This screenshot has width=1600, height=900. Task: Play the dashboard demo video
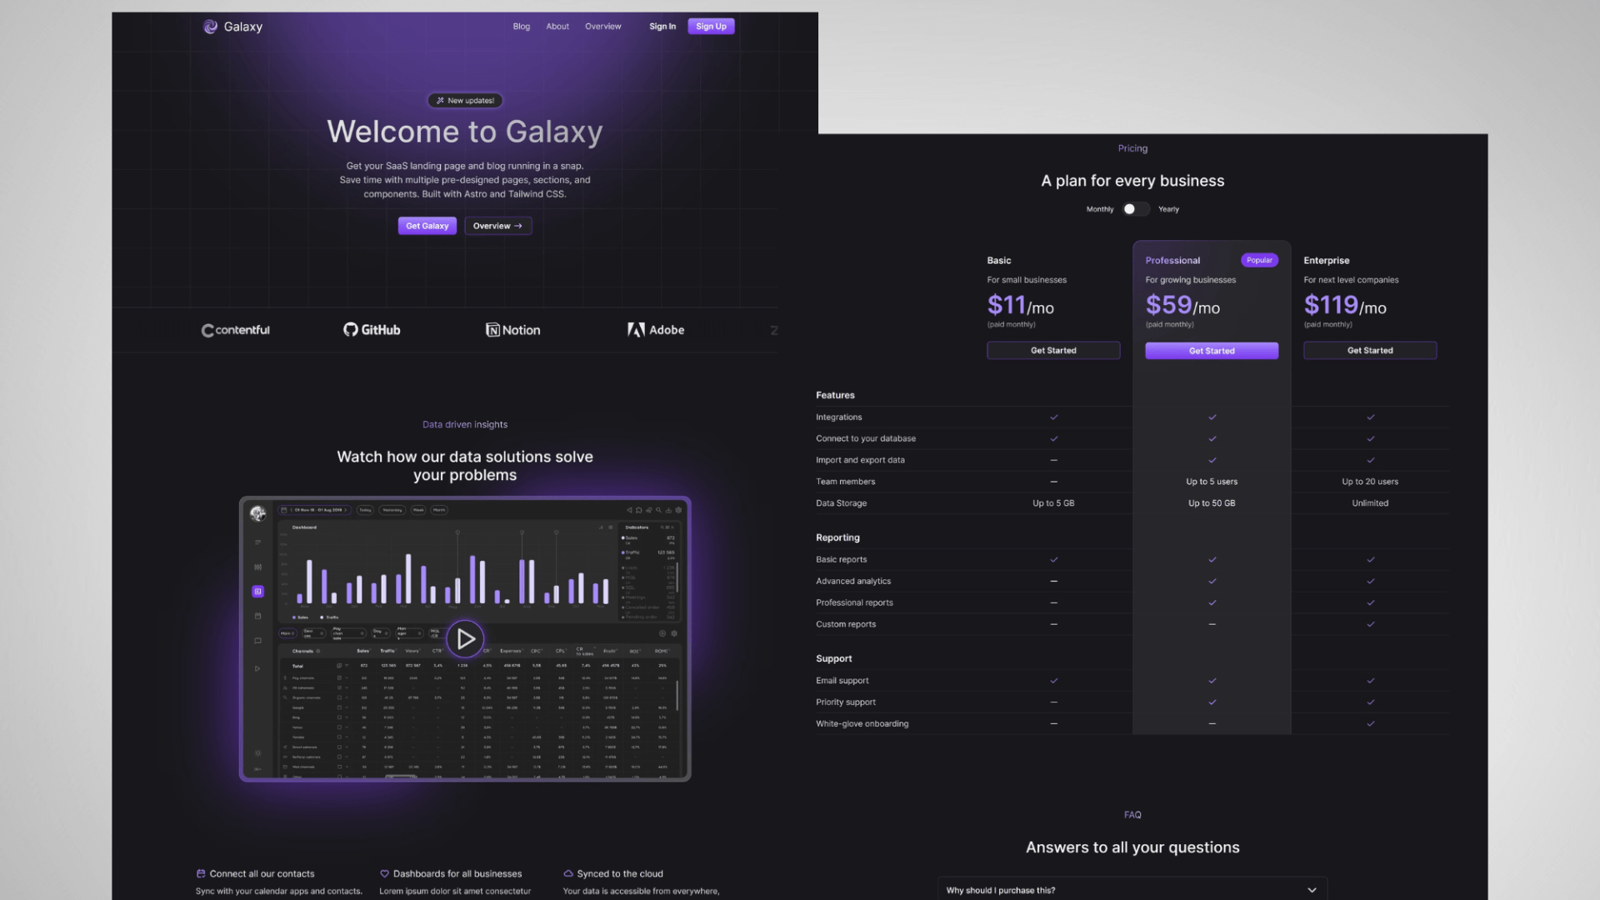tap(465, 638)
